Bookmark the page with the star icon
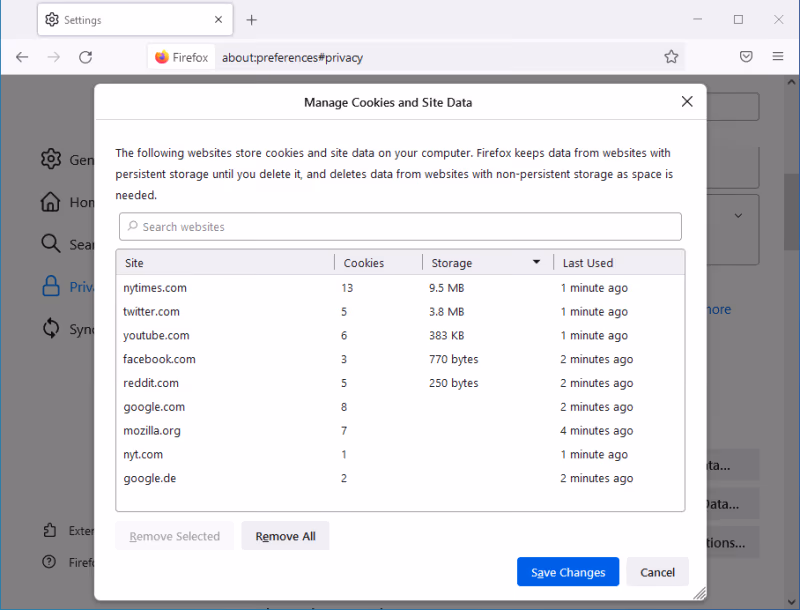 click(671, 57)
